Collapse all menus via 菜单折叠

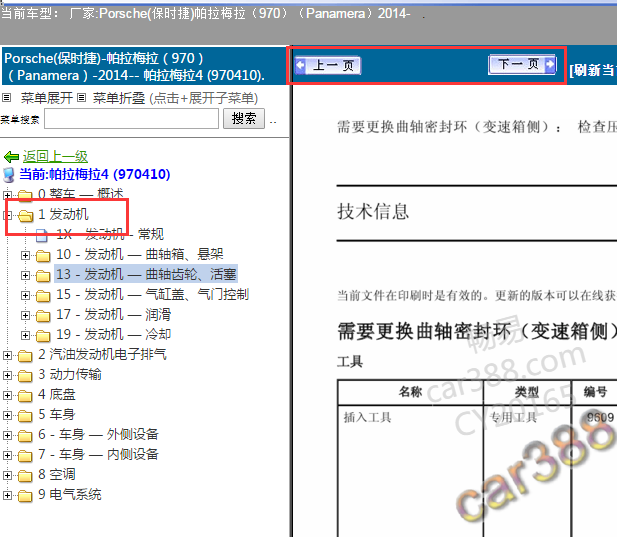pos(118,98)
